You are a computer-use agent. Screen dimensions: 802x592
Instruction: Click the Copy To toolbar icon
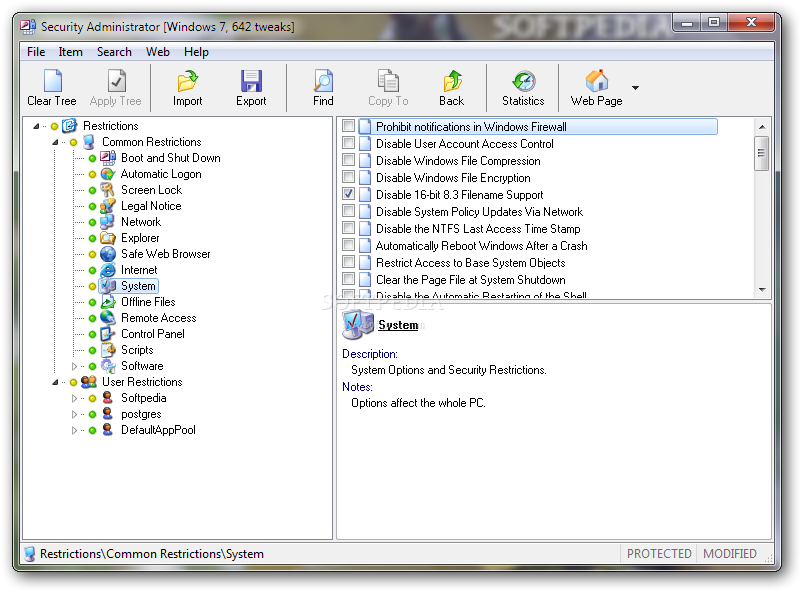coord(388,81)
